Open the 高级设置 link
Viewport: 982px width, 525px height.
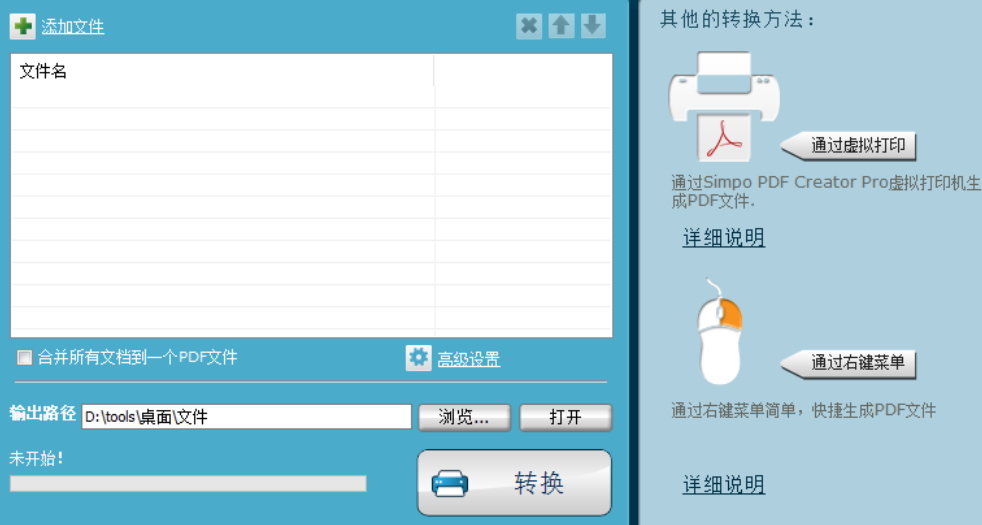tap(468, 359)
